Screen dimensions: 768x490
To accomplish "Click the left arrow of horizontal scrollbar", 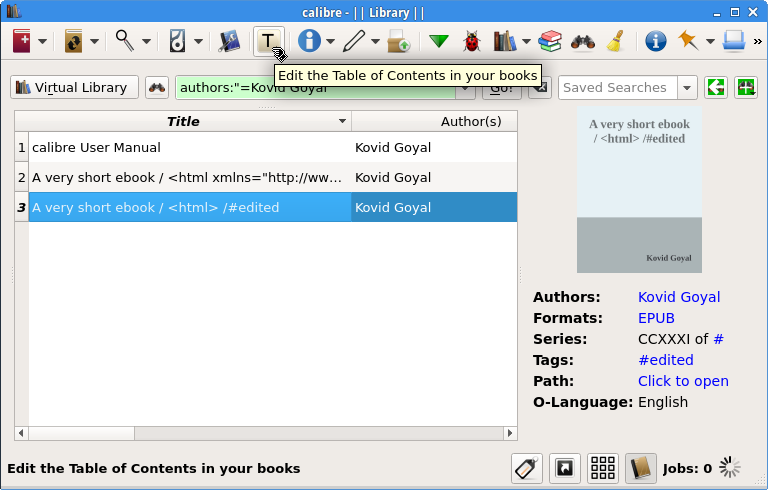I will click(x=21, y=433).
